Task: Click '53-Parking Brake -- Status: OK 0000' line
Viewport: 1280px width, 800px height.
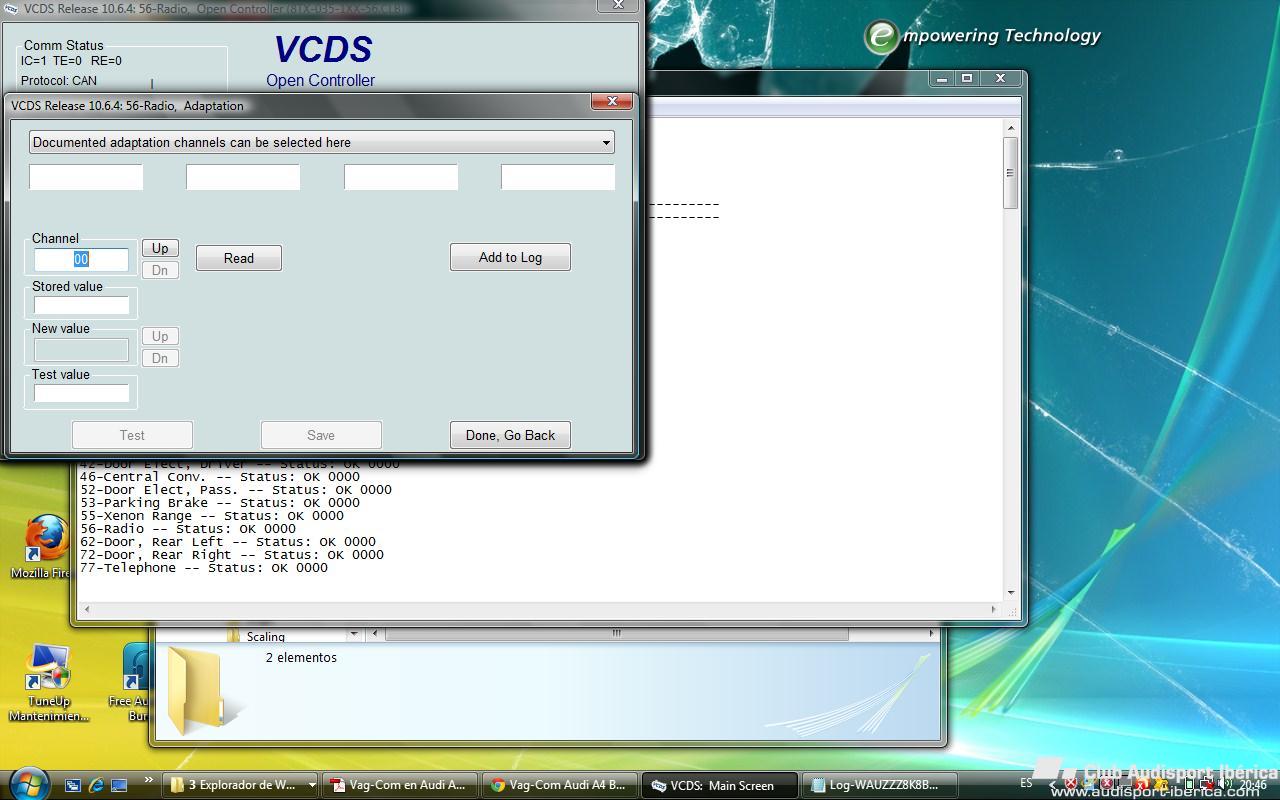Action: click(220, 503)
